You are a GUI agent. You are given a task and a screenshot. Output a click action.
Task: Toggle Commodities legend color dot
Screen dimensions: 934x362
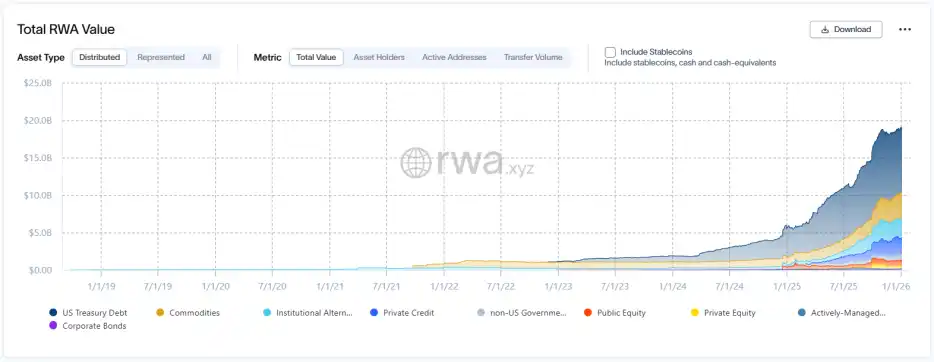[160, 313]
